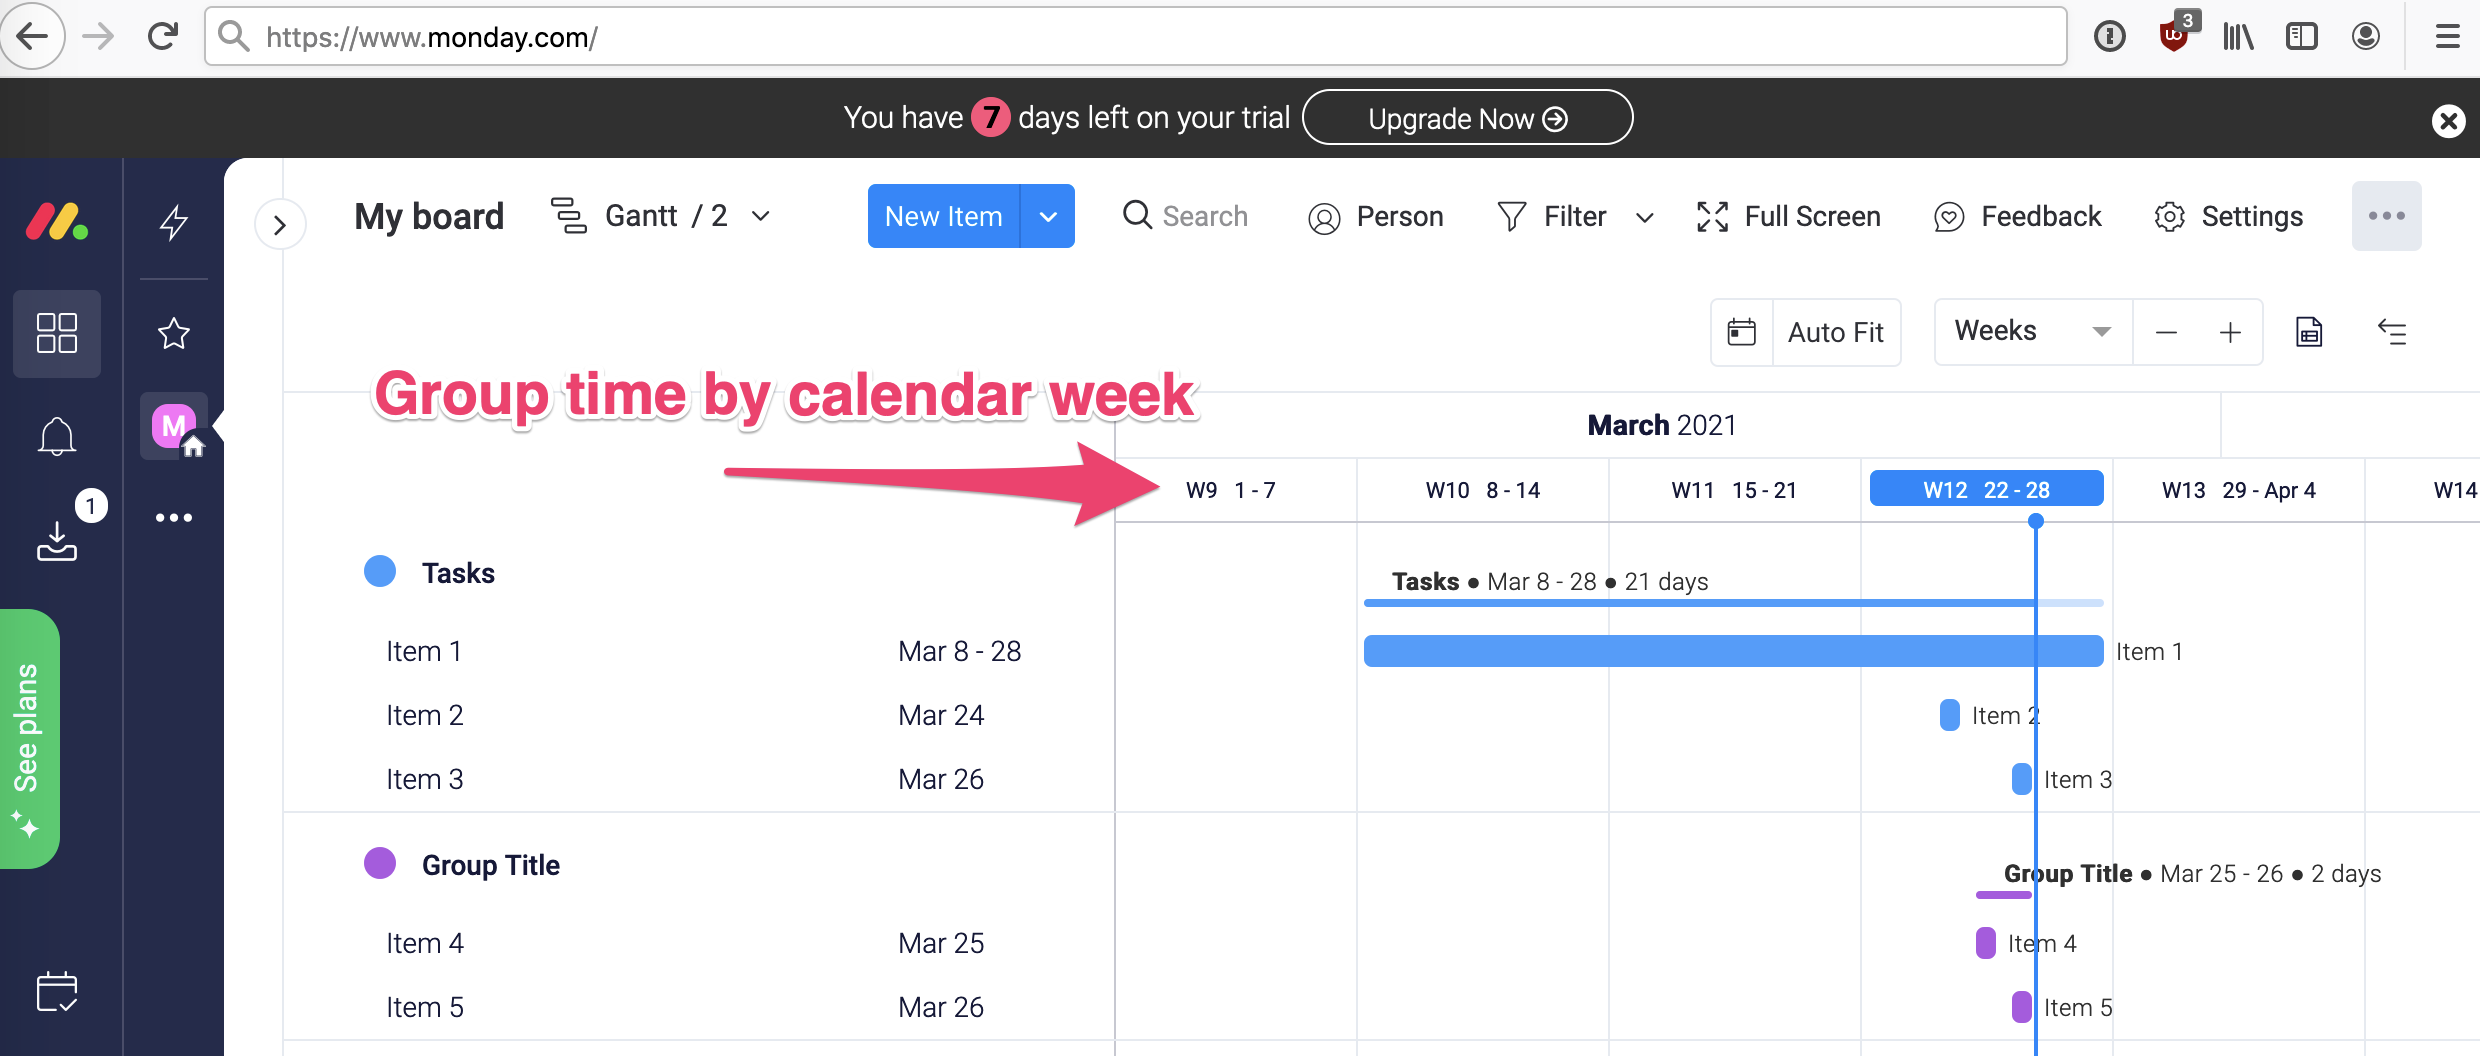
Task: Click the calendar icon beside Auto Fit
Action: click(x=1741, y=332)
